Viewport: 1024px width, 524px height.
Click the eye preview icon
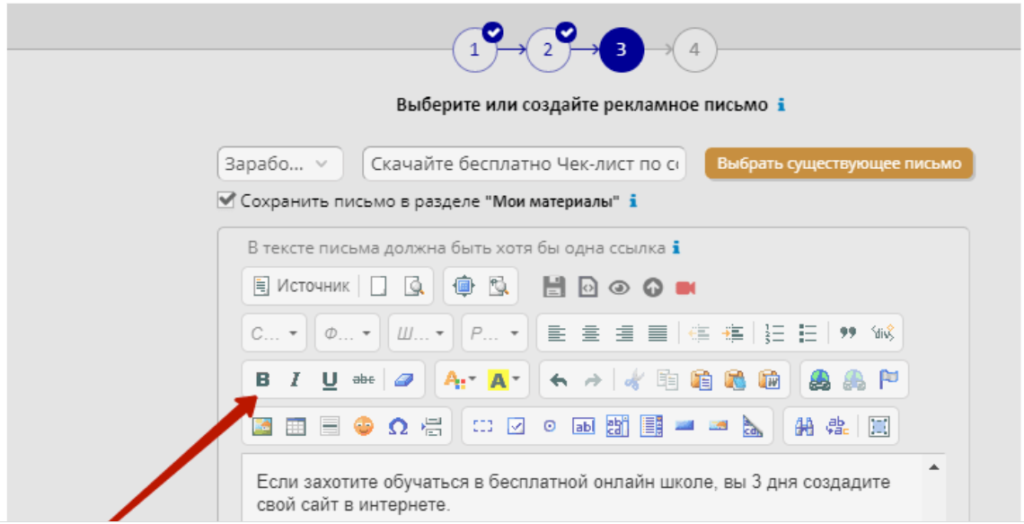tap(619, 287)
